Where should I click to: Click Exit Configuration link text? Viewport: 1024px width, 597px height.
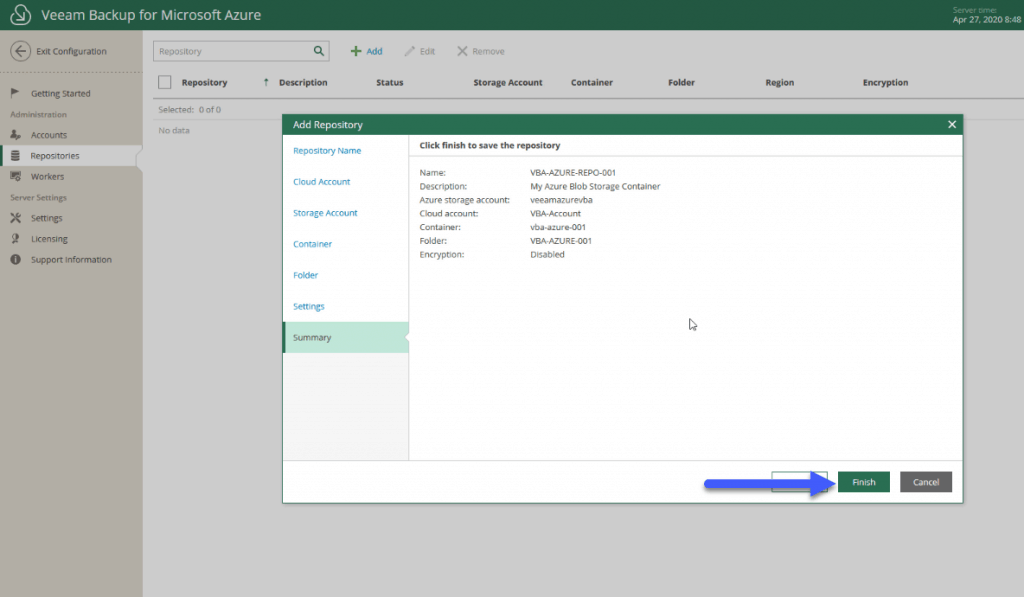[71, 51]
